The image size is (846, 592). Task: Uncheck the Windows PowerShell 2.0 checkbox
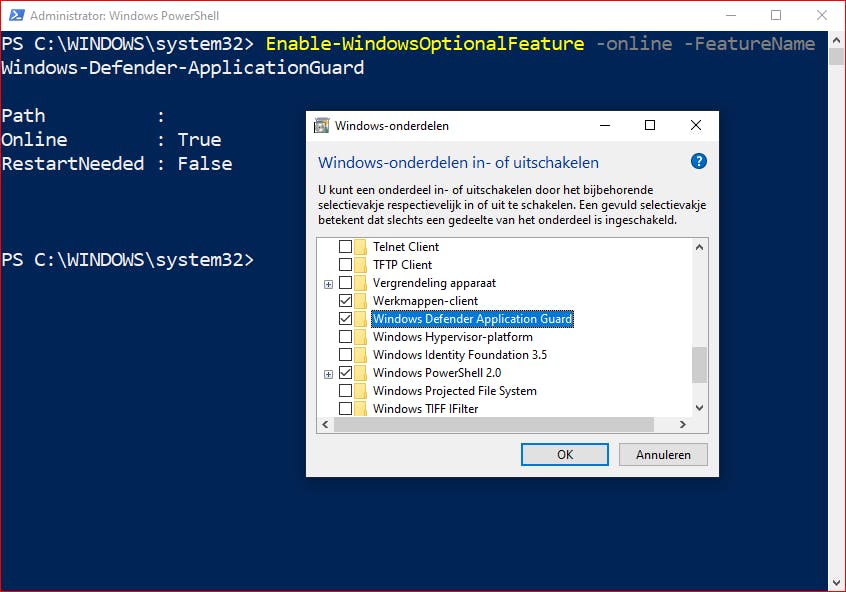345,373
